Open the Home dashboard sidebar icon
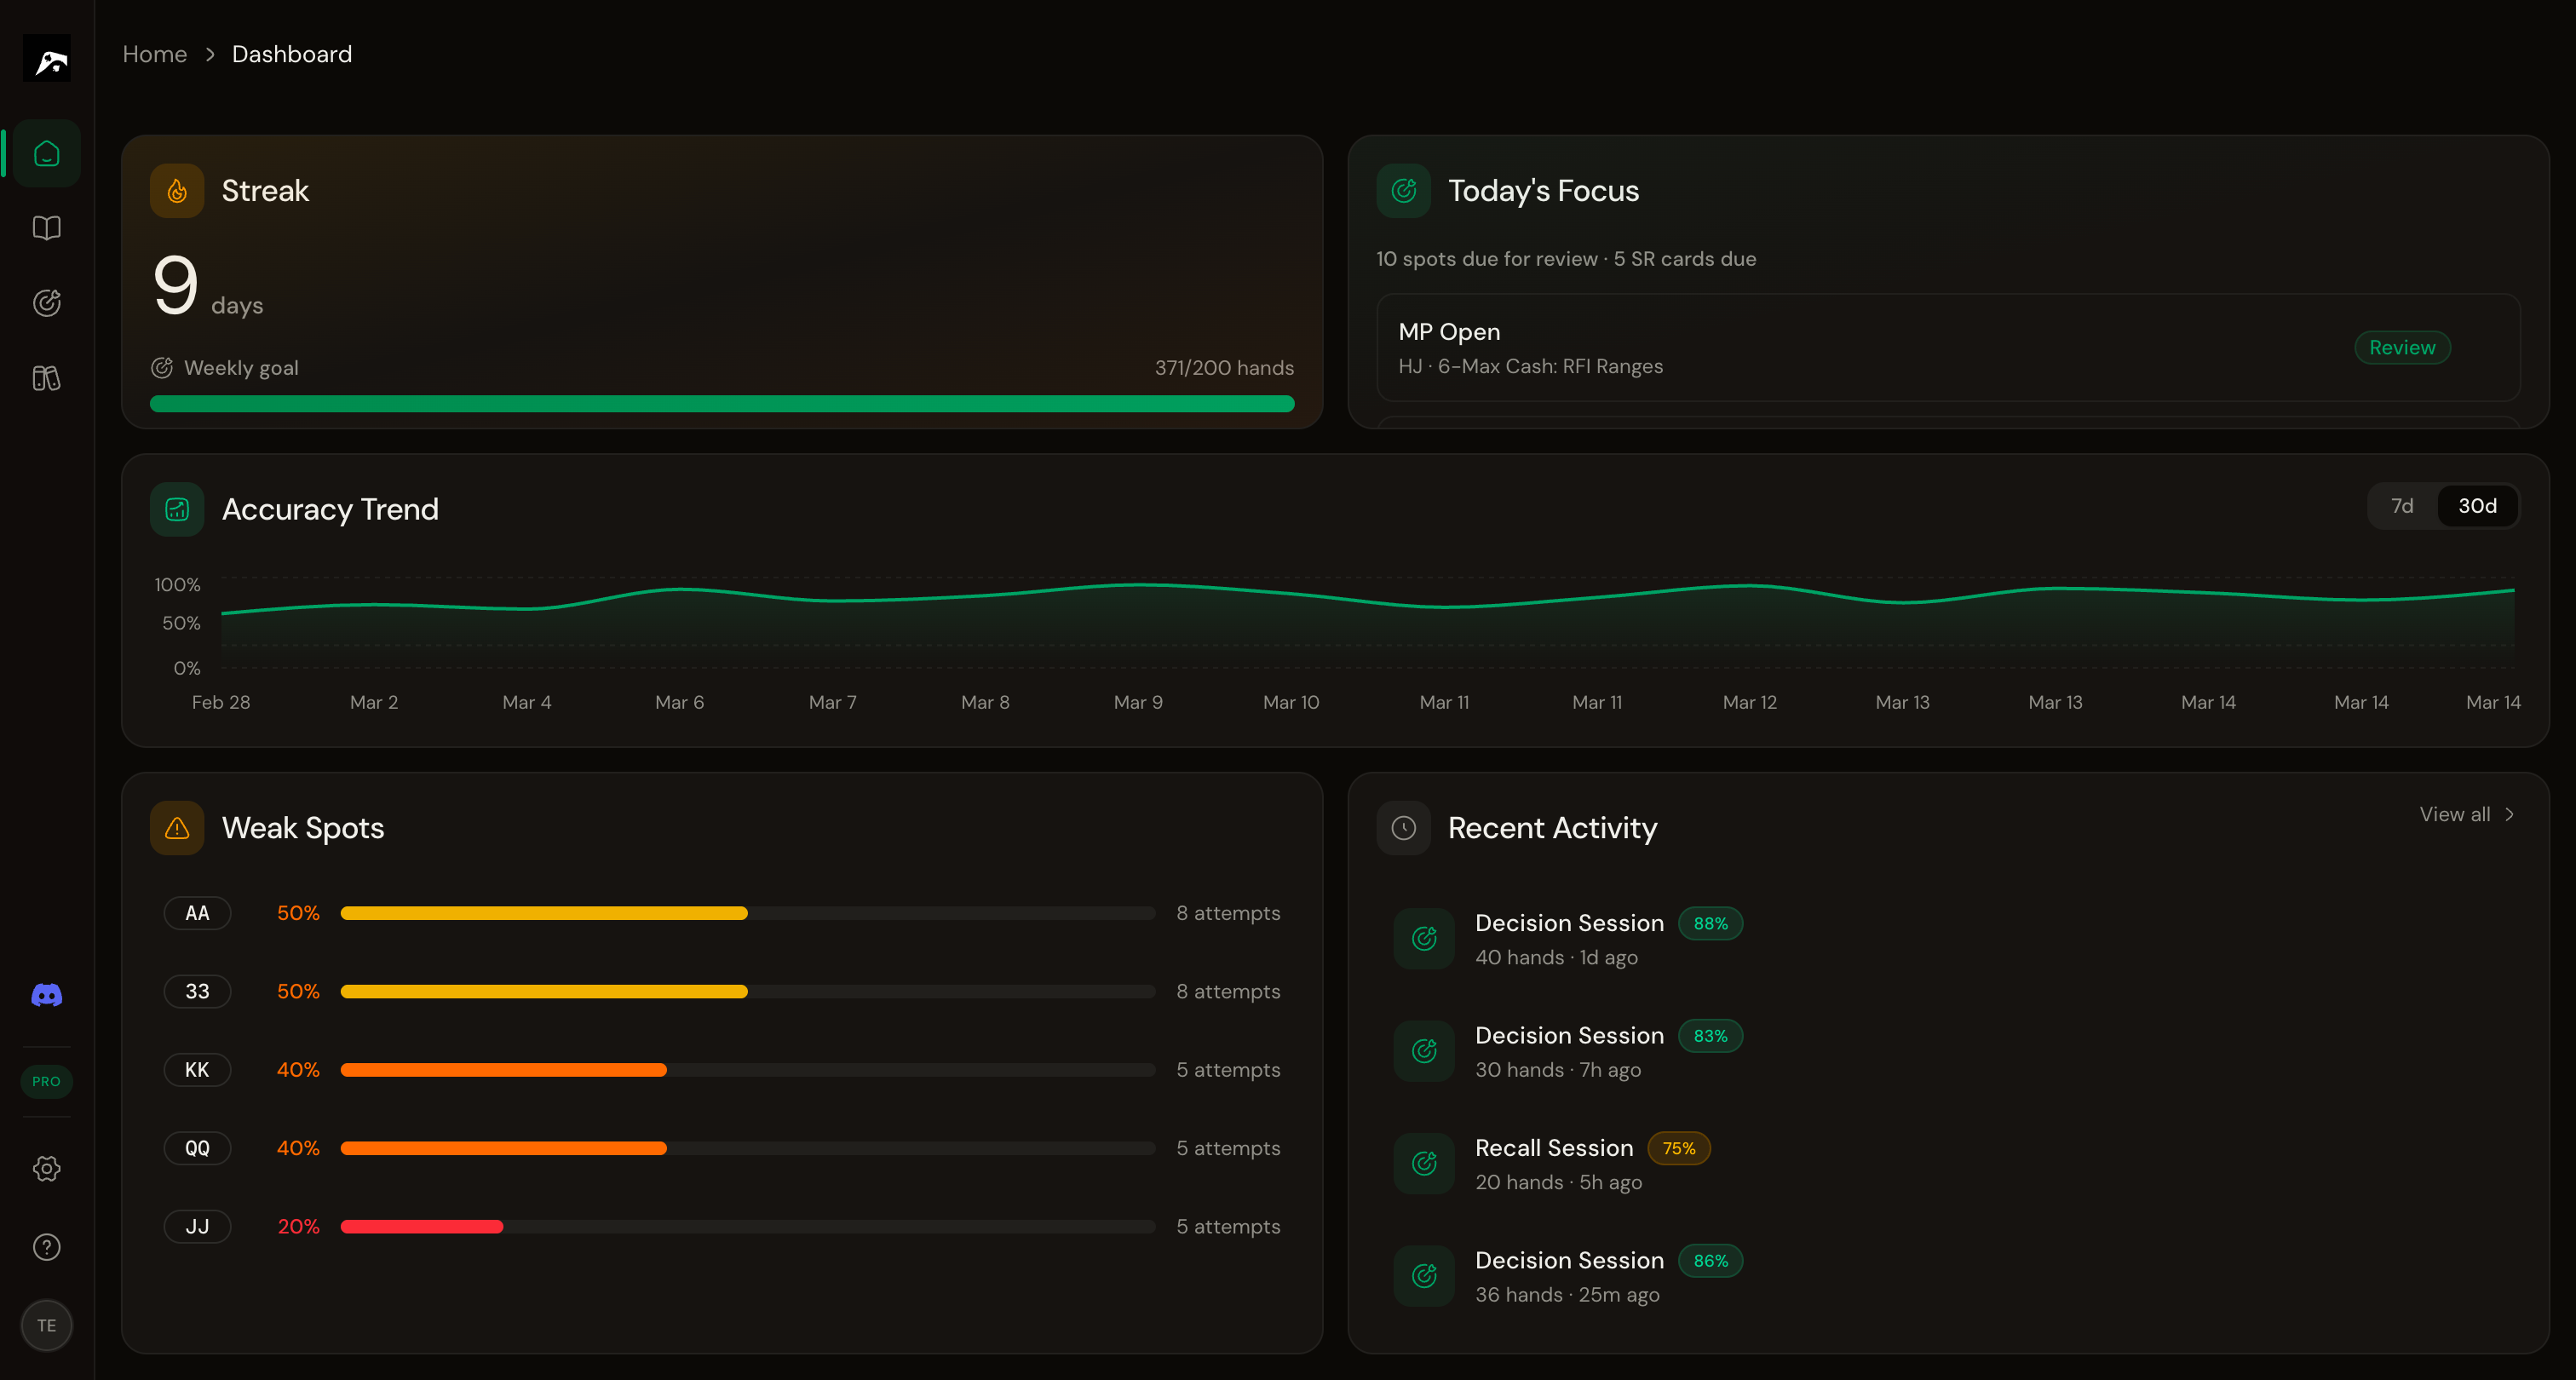The image size is (2576, 1380). tap(47, 154)
